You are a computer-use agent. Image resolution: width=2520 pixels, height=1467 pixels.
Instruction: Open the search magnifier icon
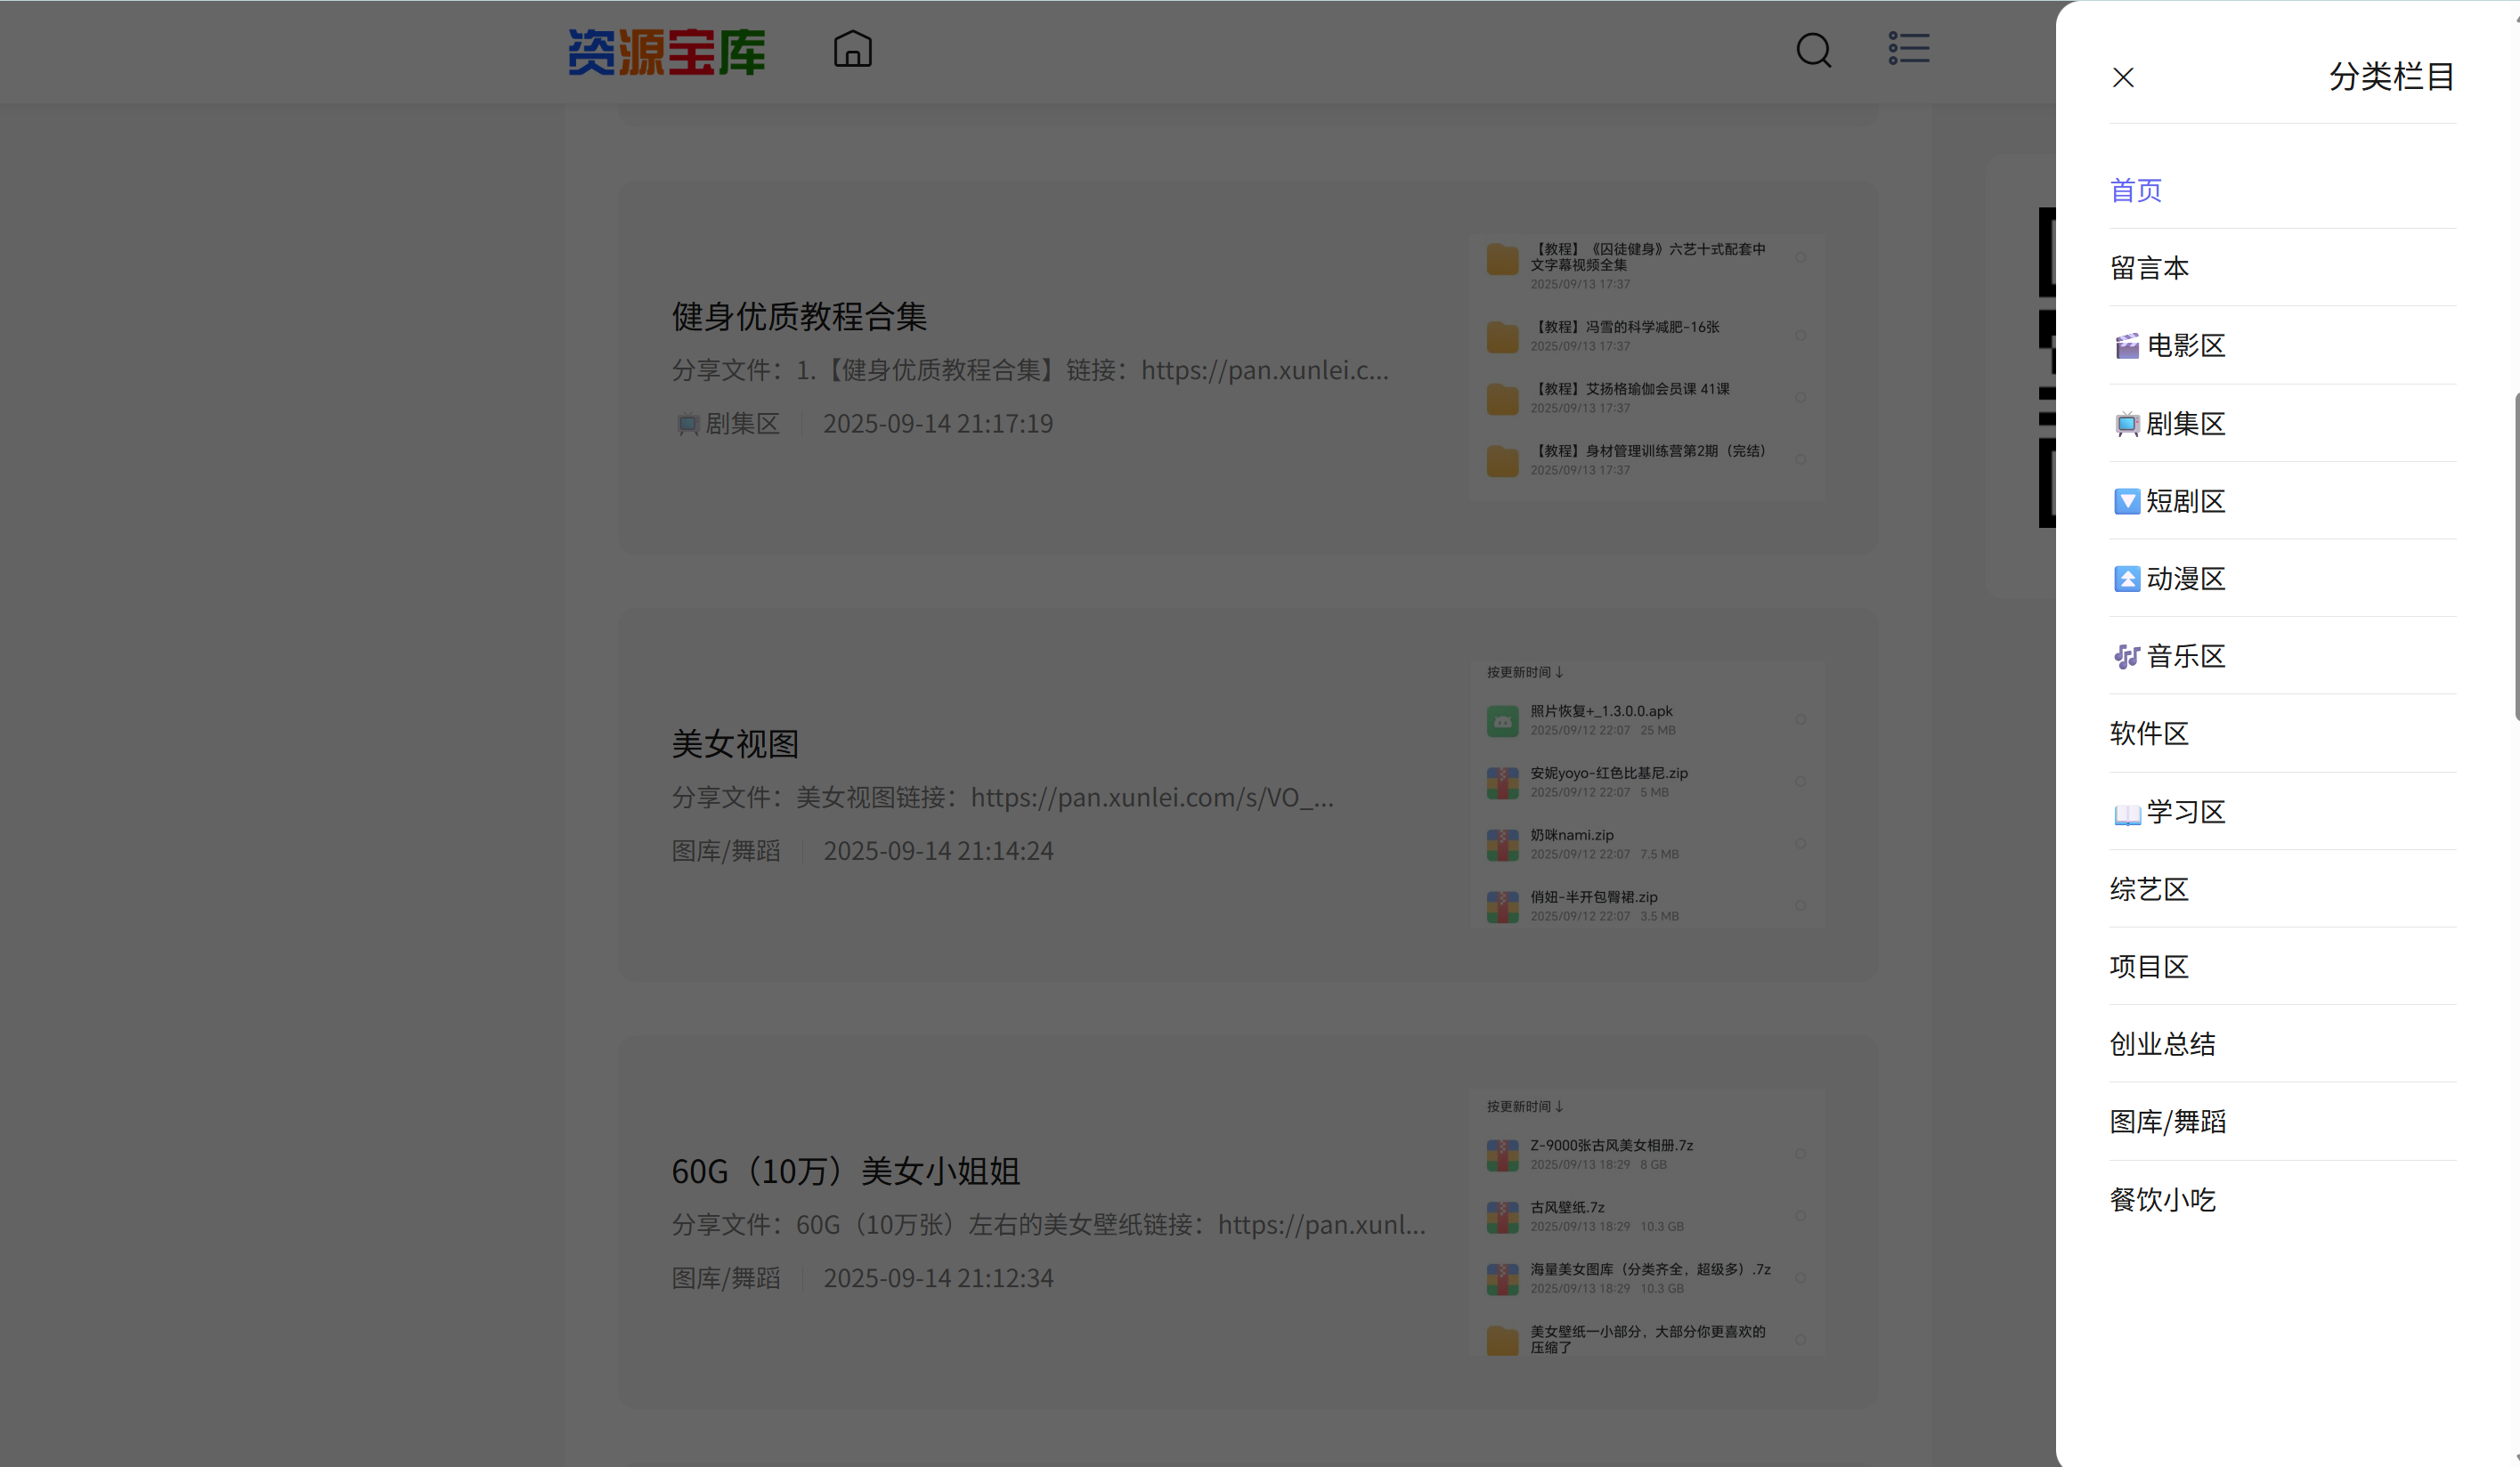(x=1813, y=50)
